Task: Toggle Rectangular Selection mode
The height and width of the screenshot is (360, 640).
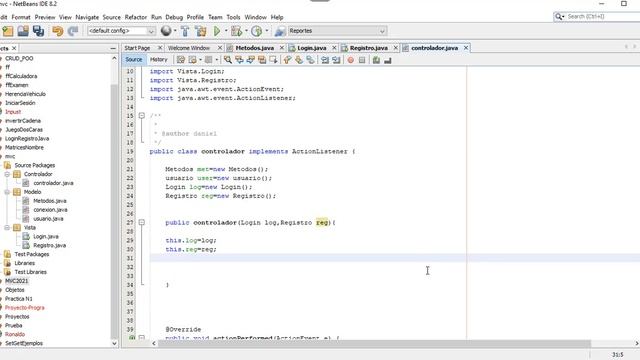Action: 273,60
